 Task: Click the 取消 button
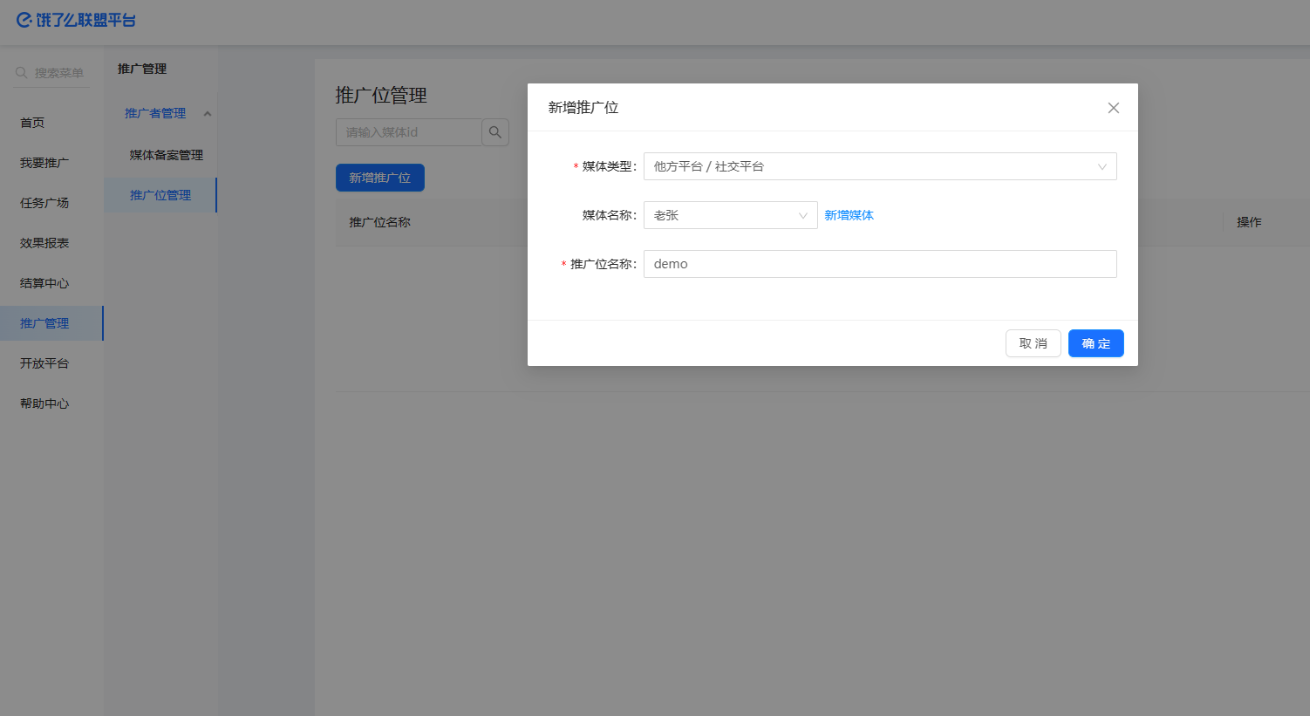point(1033,343)
